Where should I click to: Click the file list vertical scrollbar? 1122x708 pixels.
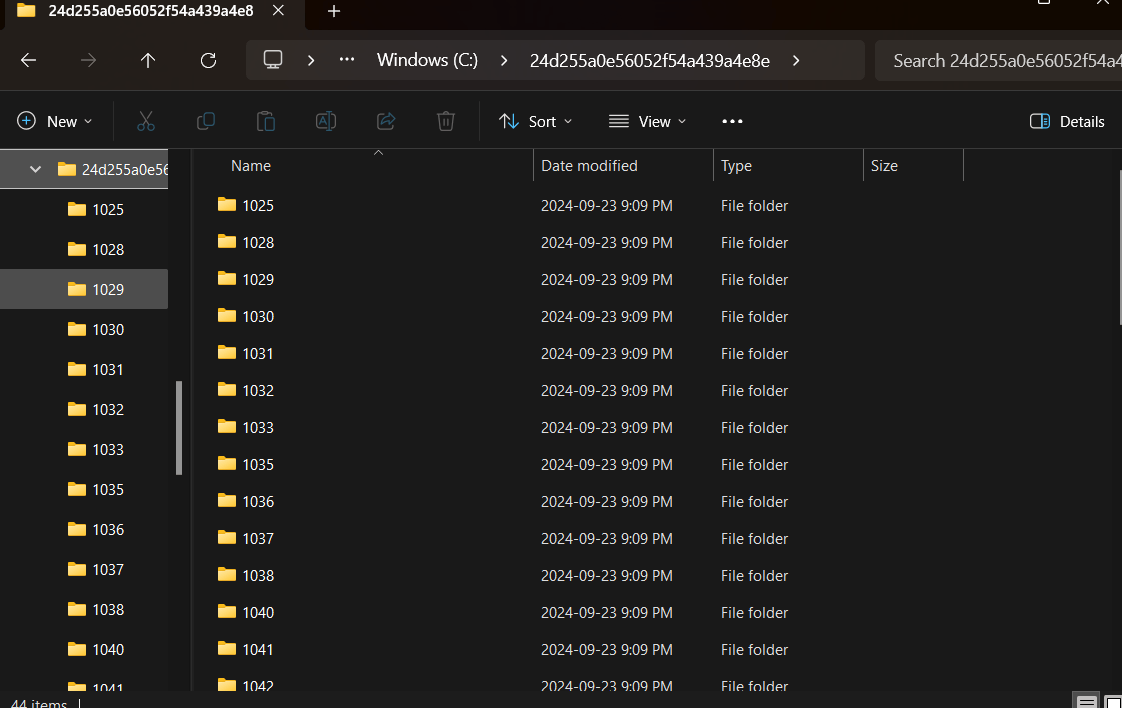point(1120,247)
